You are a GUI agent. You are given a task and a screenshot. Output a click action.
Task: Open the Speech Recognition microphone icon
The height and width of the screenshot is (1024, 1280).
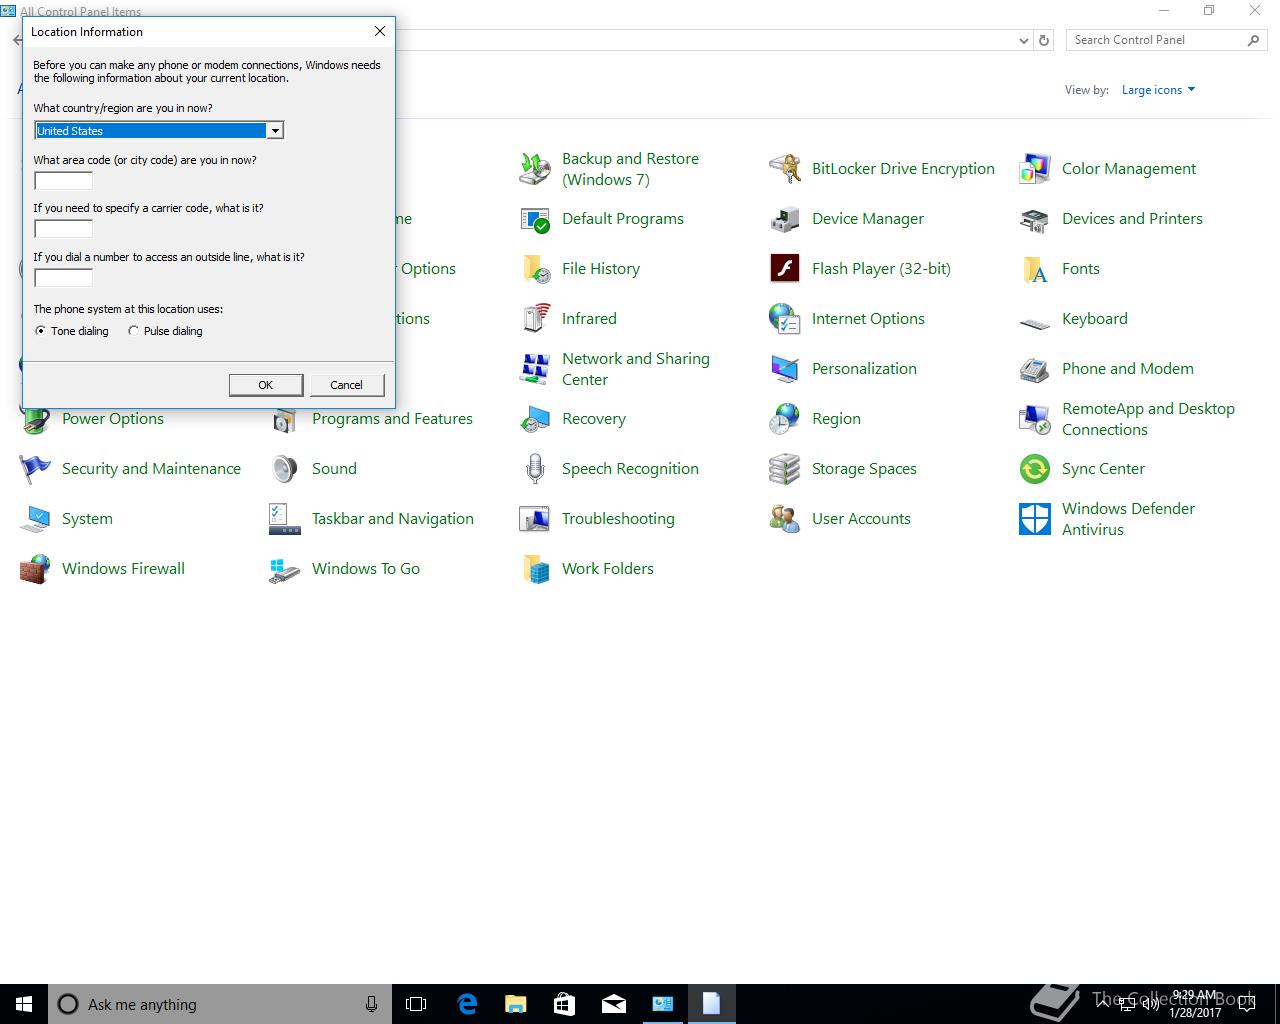click(x=535, y=469)
